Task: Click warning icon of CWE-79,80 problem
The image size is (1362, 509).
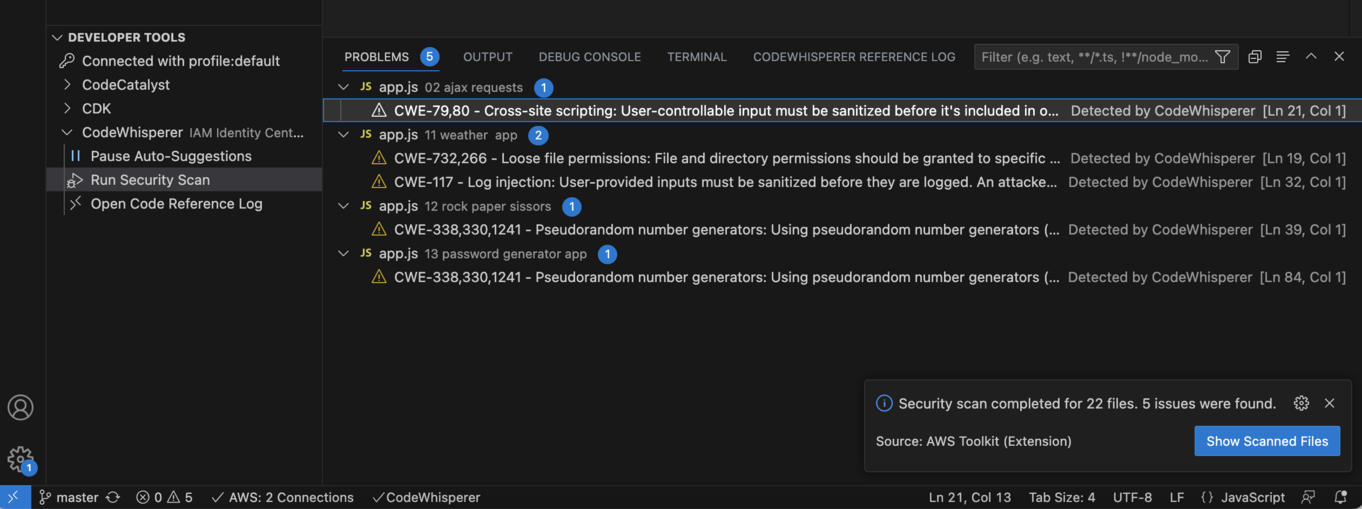Action: 379,111
